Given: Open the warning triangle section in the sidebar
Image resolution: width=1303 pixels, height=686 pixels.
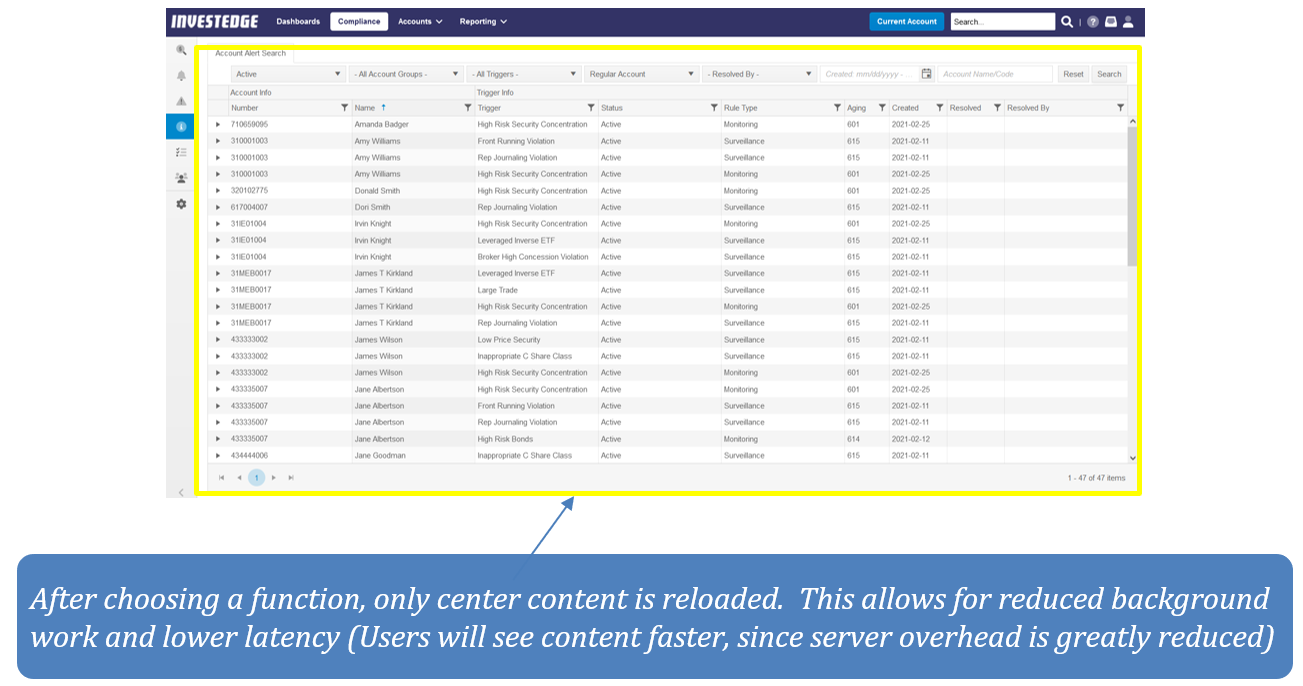Looking at the screenshot, I should (x=181, y=101).
